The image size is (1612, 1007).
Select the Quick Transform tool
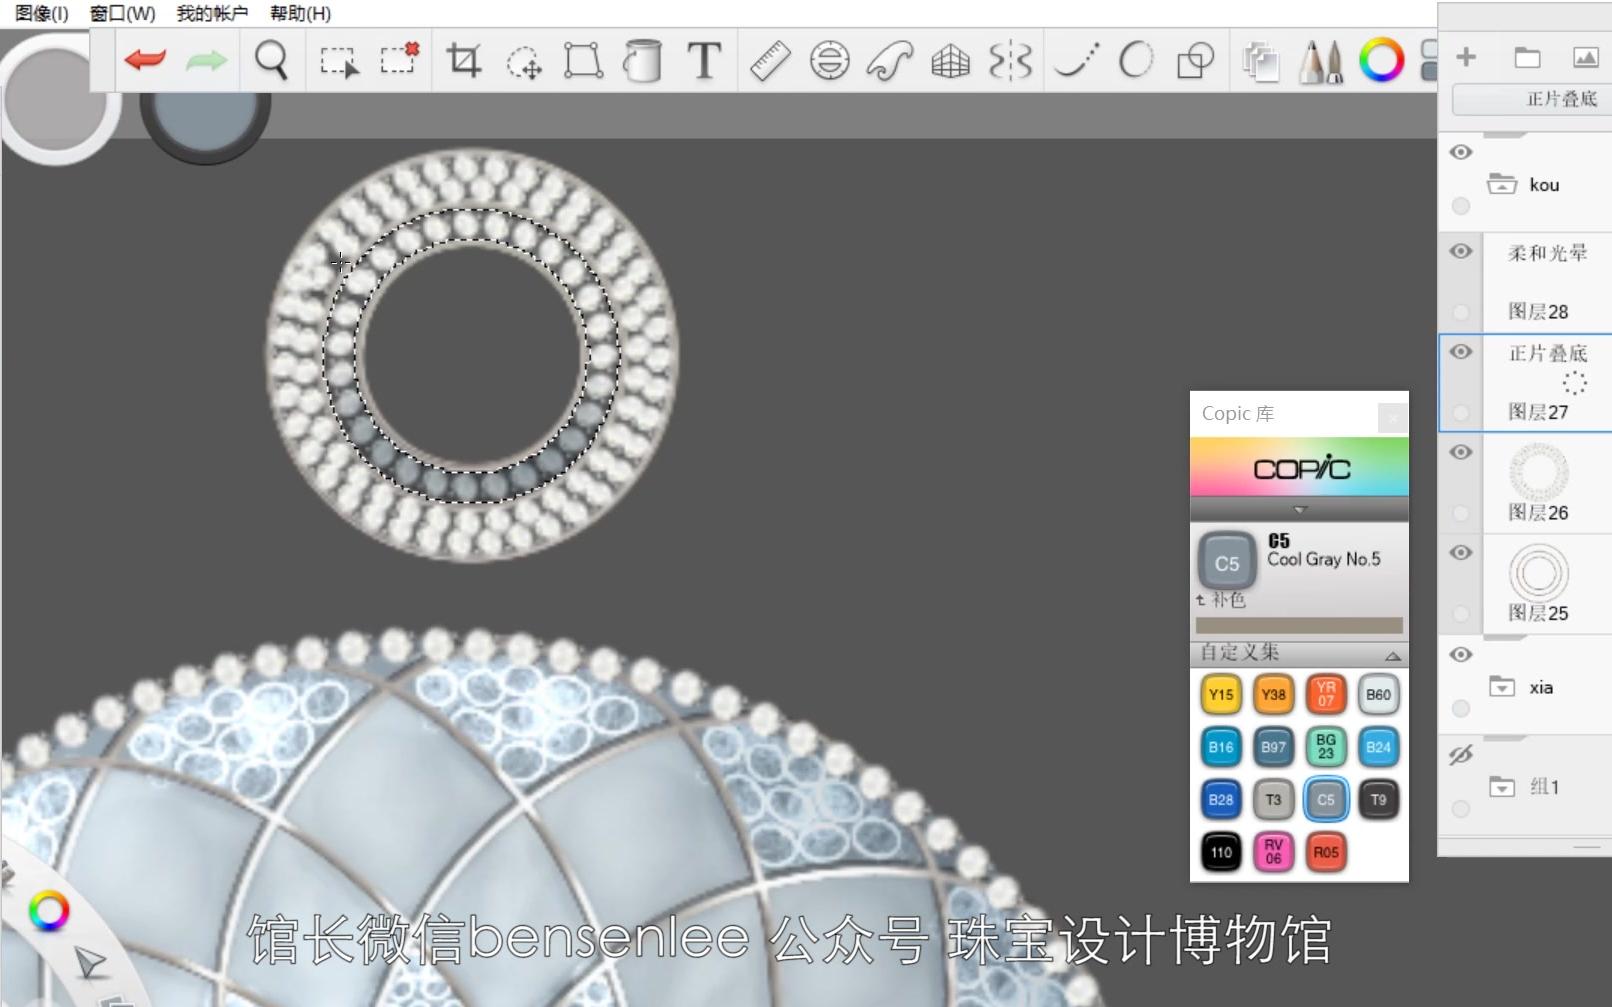pos(523,62)
